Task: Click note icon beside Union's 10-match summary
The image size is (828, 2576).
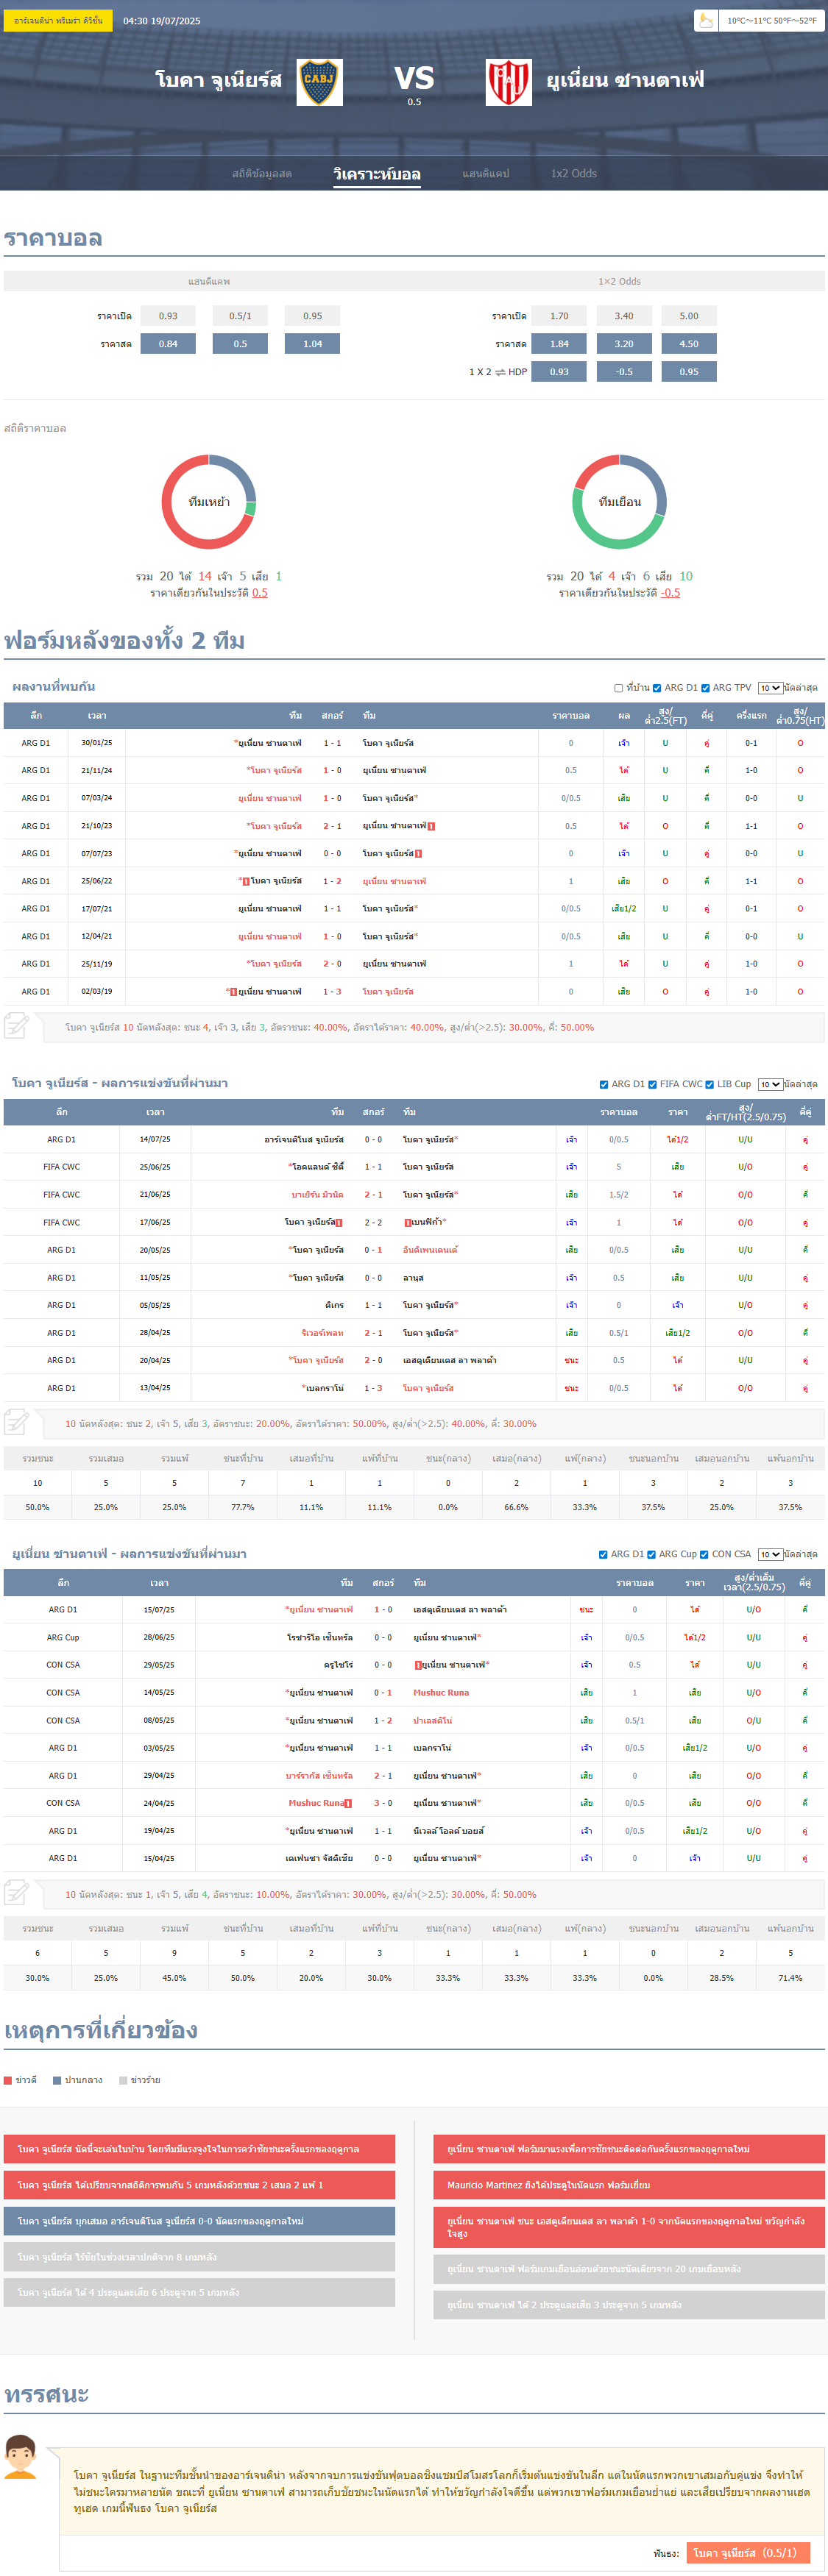Action: tap(16, 1893)
